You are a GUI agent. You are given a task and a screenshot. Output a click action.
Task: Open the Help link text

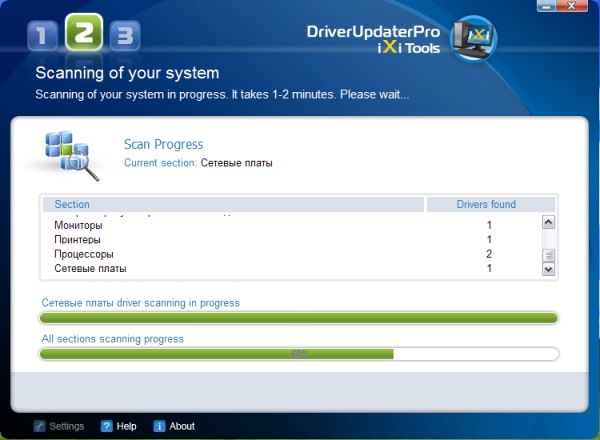126,426
